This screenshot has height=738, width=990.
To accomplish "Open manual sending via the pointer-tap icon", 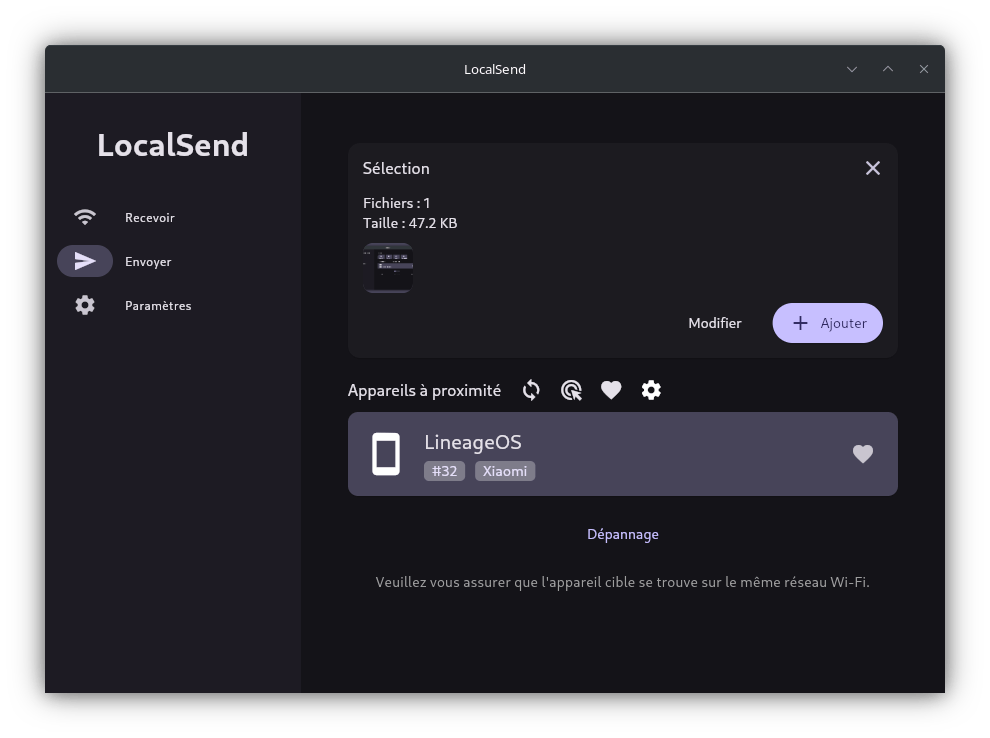I will [x=571, y=390].
